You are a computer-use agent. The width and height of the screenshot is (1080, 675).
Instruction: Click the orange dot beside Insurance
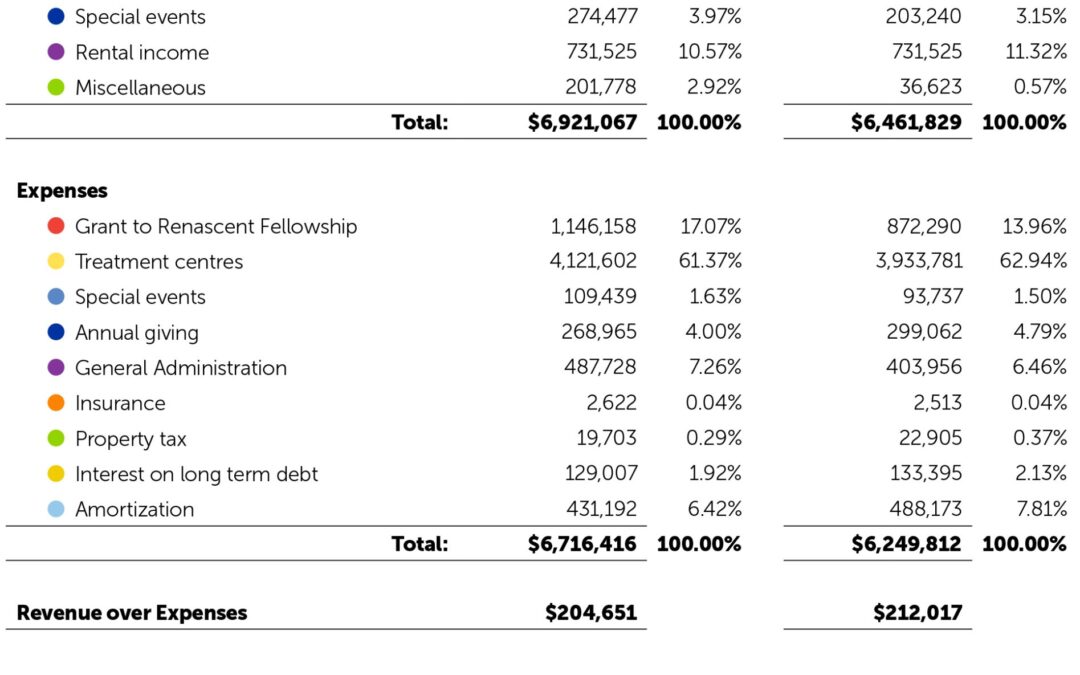[56, 403]
